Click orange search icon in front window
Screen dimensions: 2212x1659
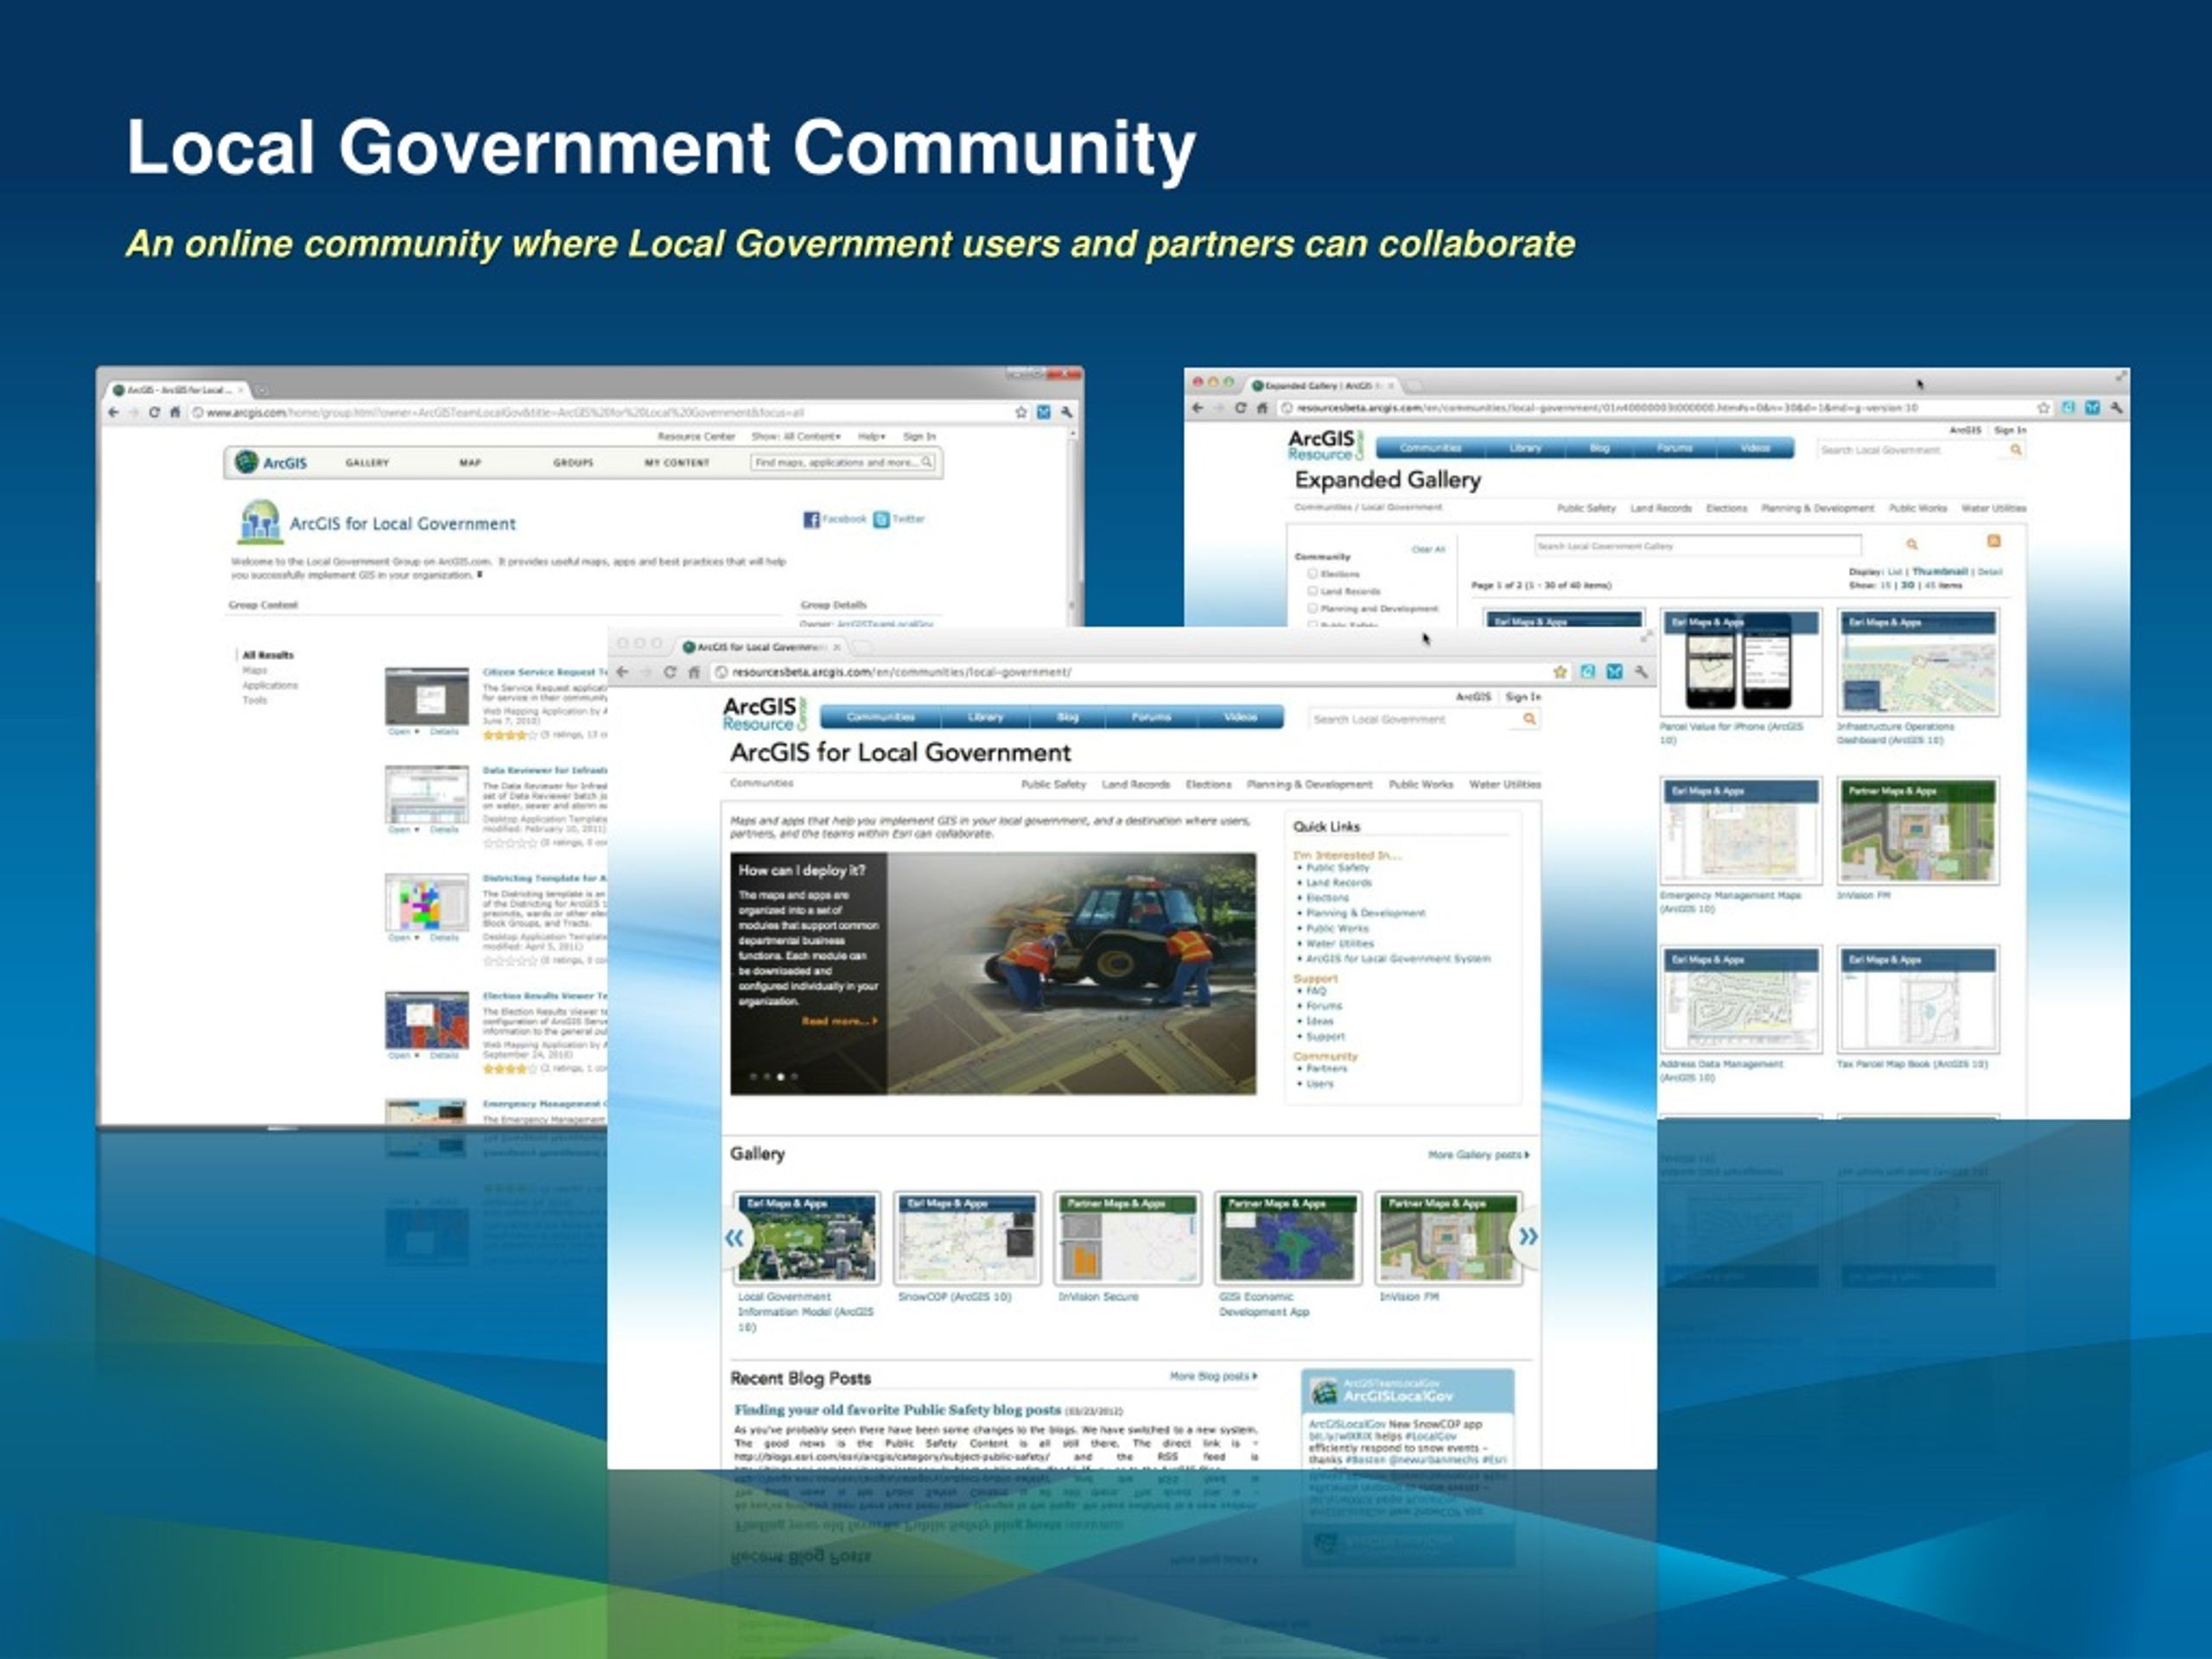[1529, 719]
